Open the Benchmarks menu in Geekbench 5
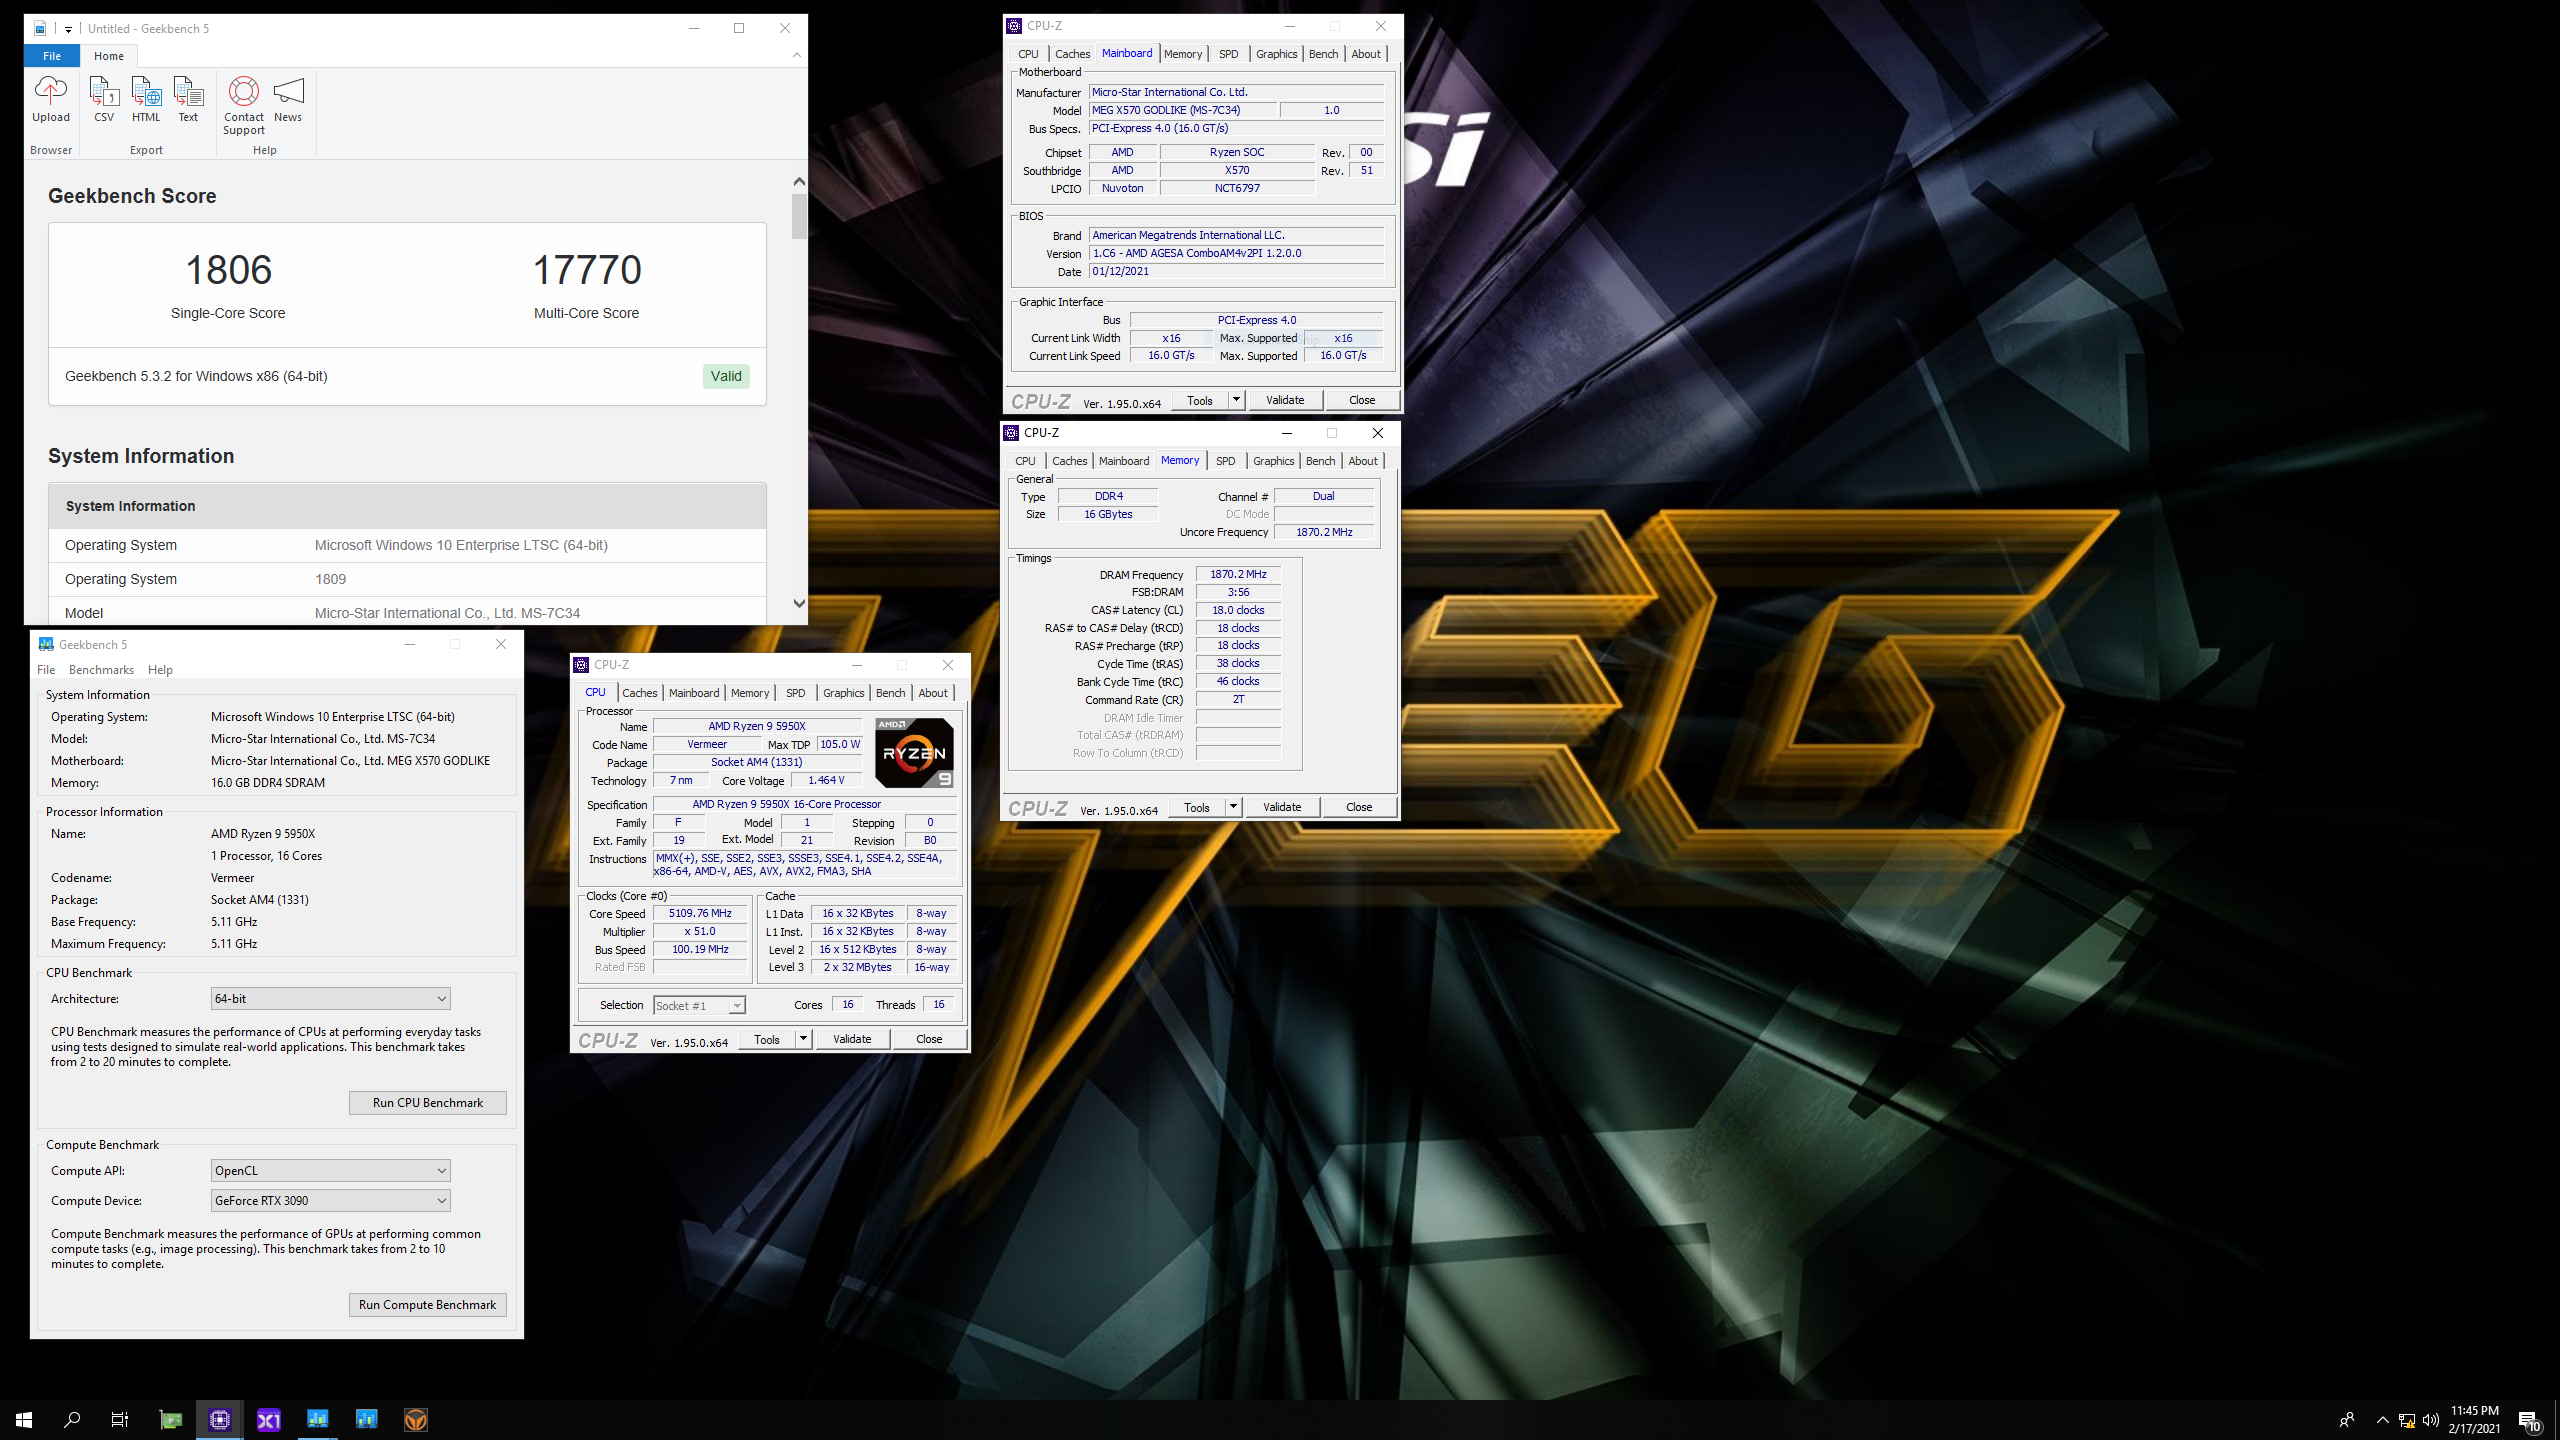The image size is (2560, 1440). [101, 670]
